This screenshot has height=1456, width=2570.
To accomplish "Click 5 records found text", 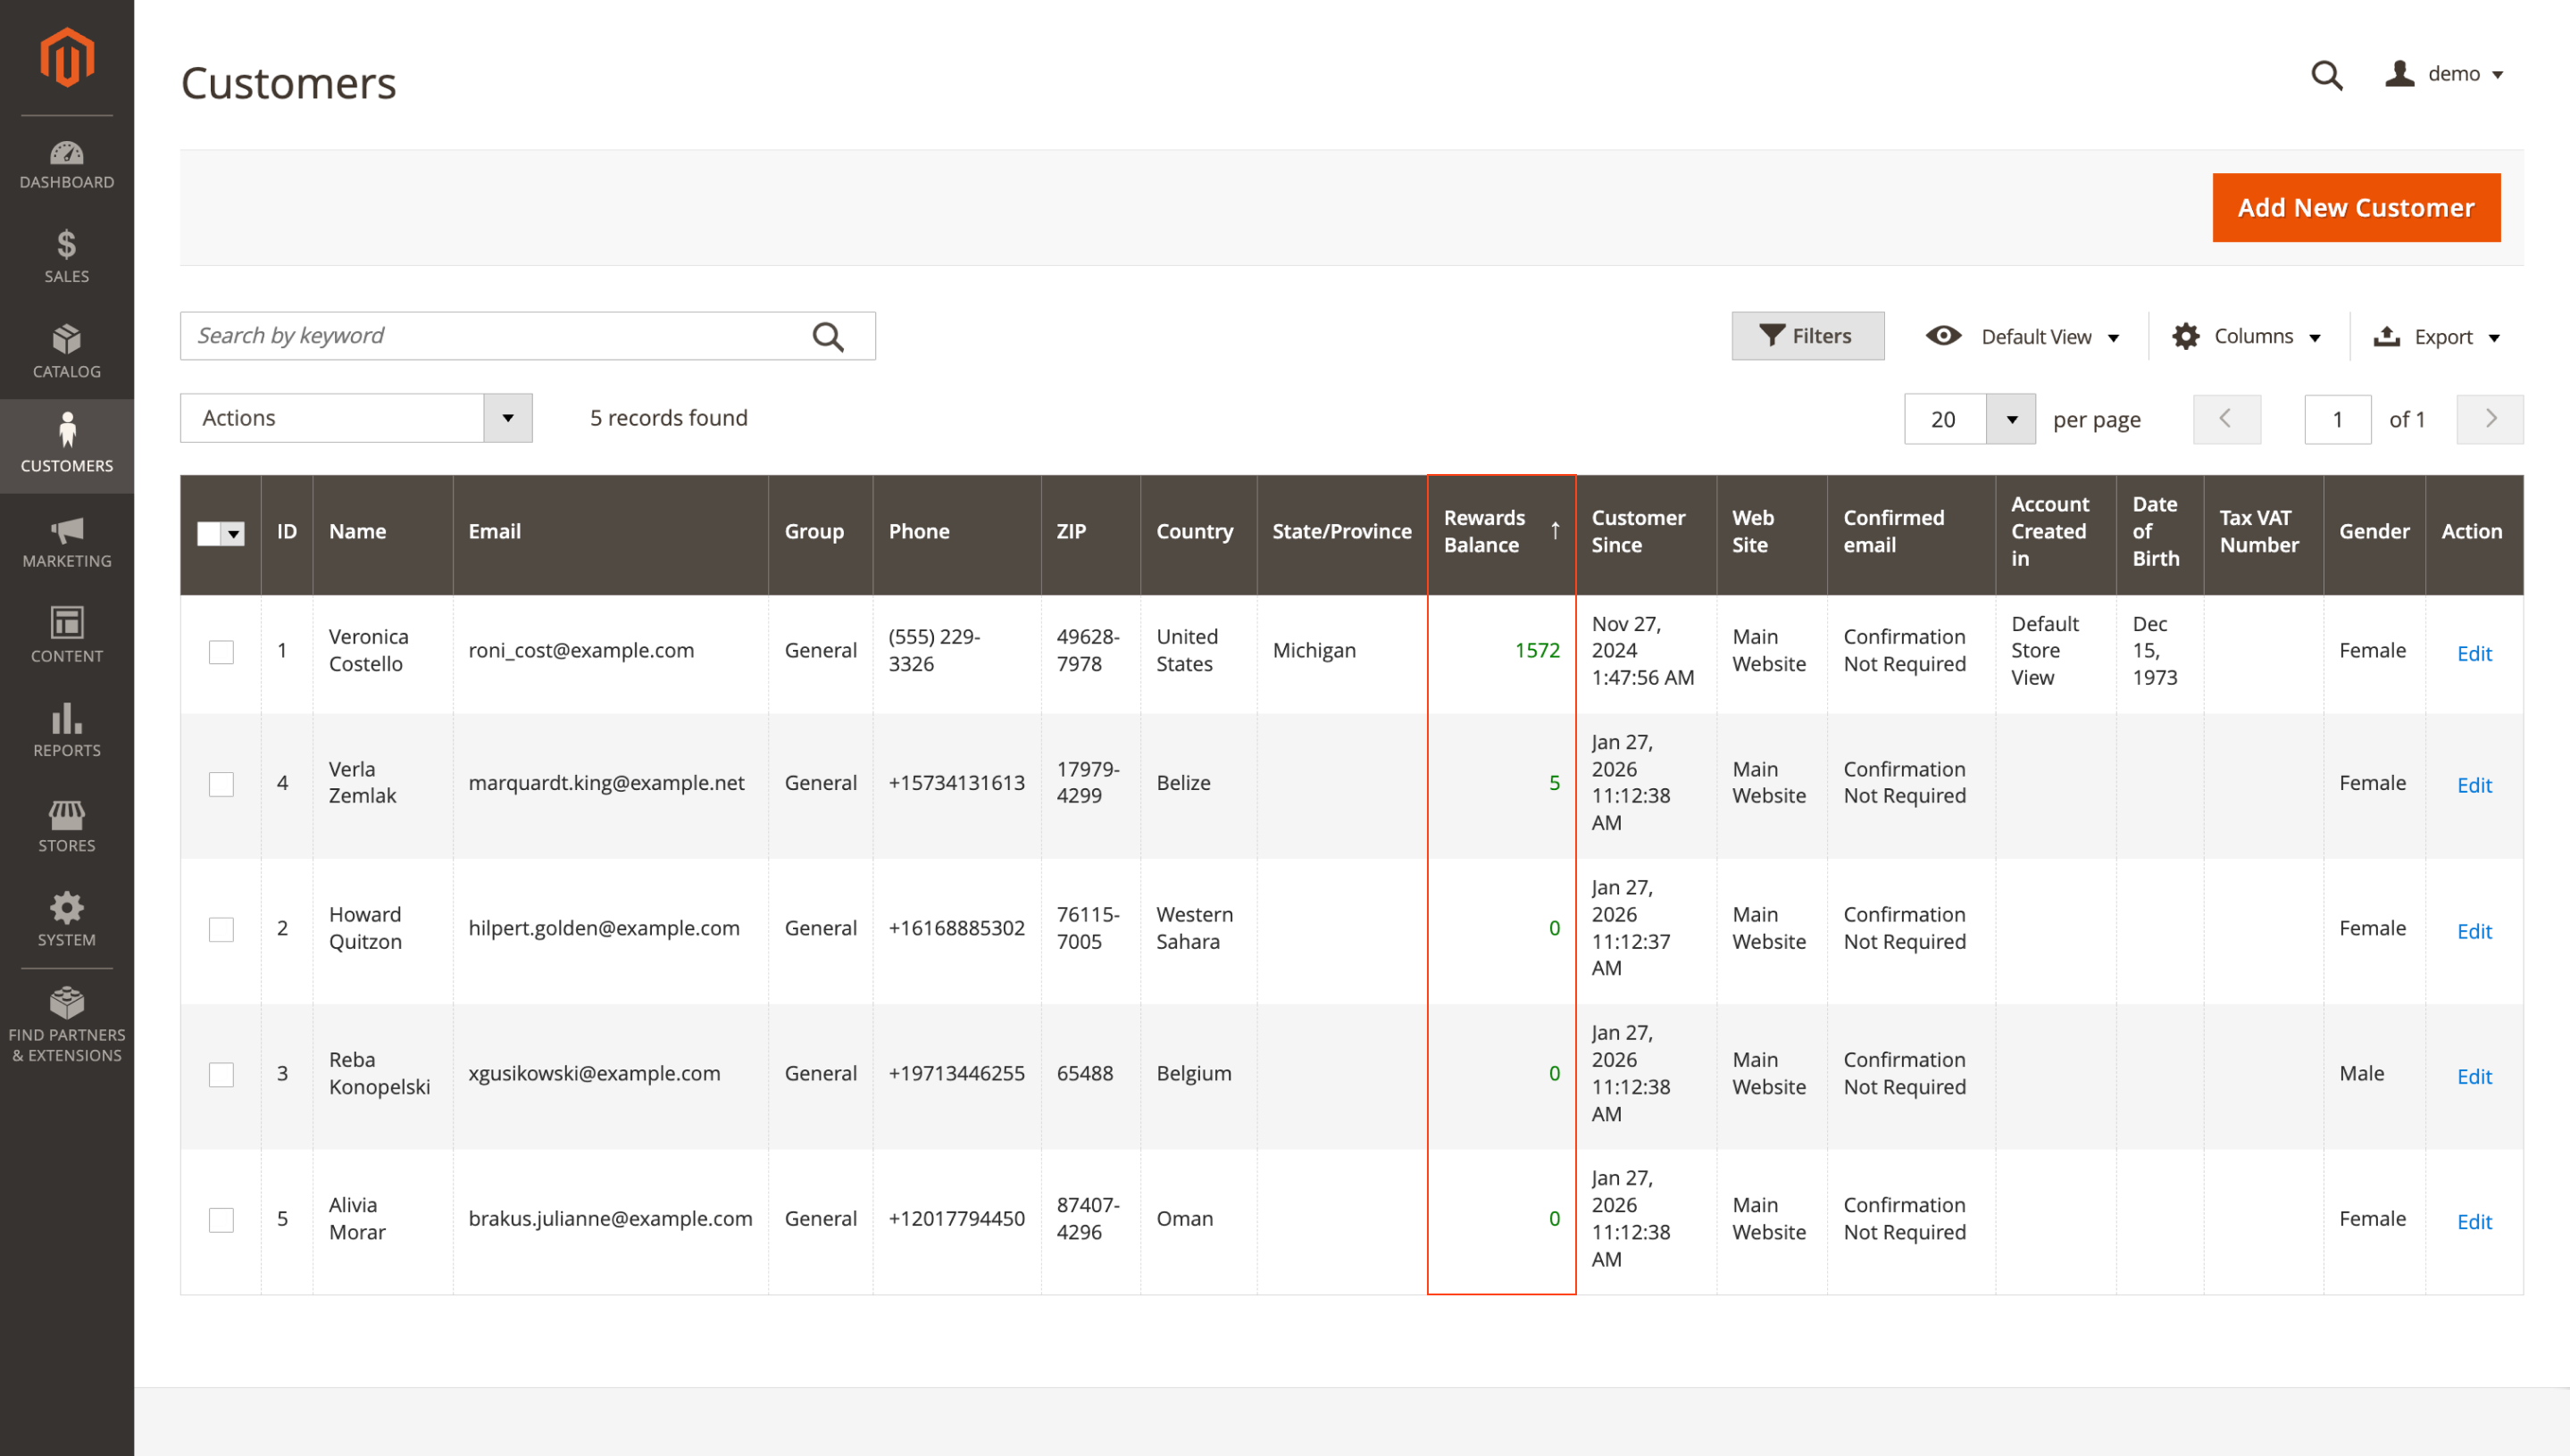I will pos(669,418).
